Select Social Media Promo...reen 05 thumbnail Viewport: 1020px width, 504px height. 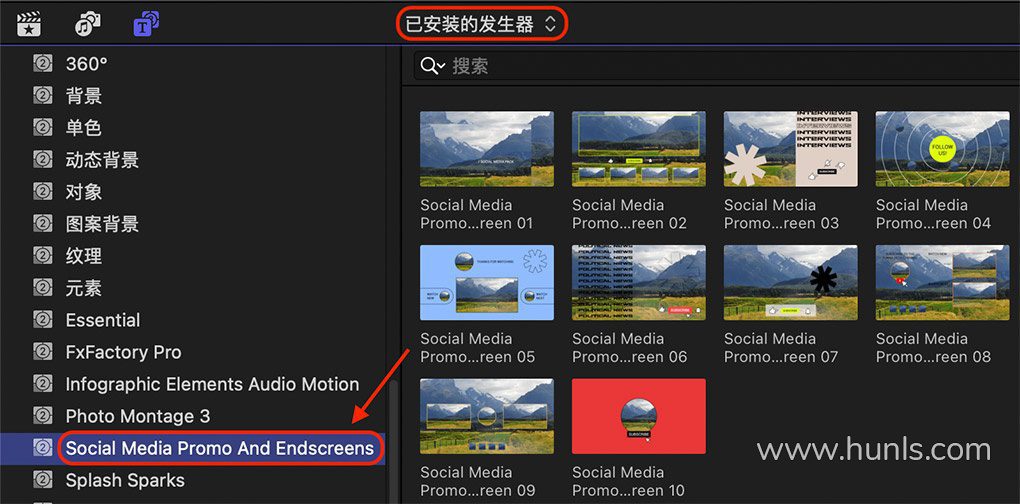coord(487,282)
